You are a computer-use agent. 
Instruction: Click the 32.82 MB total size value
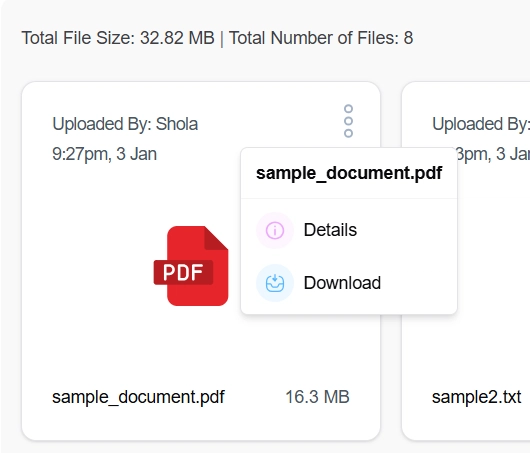[177, 38]
